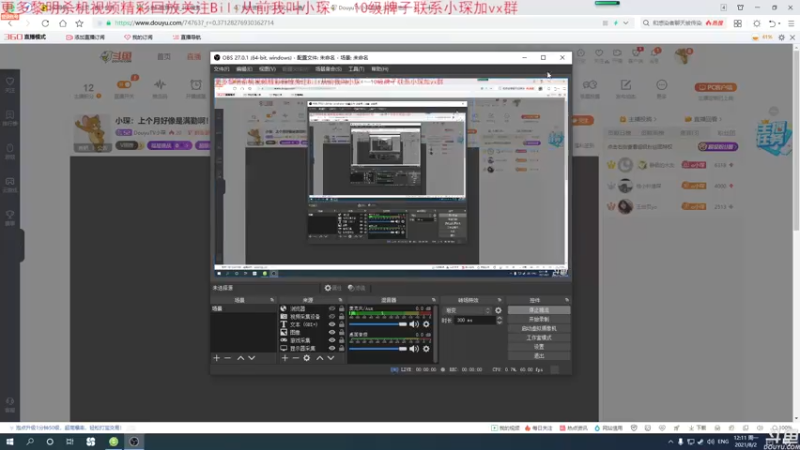Open OBS Edit menu
Screen dimensions: 800x450
tap(244, 69)
